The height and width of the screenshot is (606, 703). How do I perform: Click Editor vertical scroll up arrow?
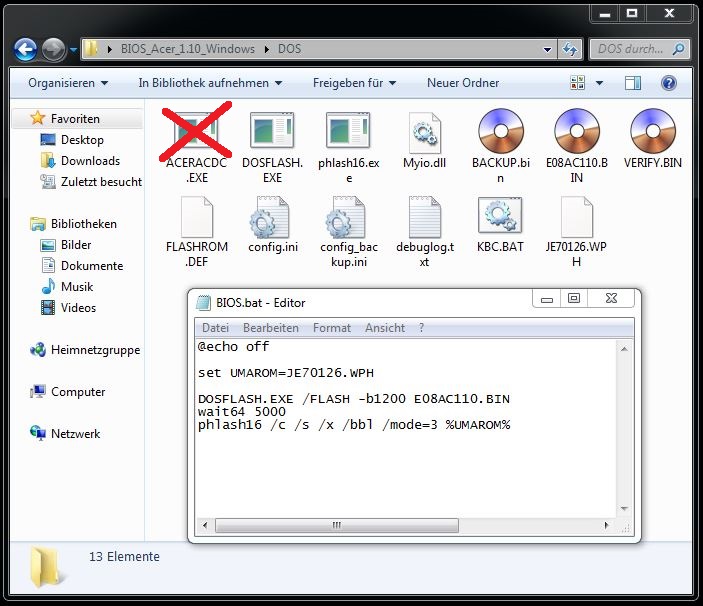point(624,349)
